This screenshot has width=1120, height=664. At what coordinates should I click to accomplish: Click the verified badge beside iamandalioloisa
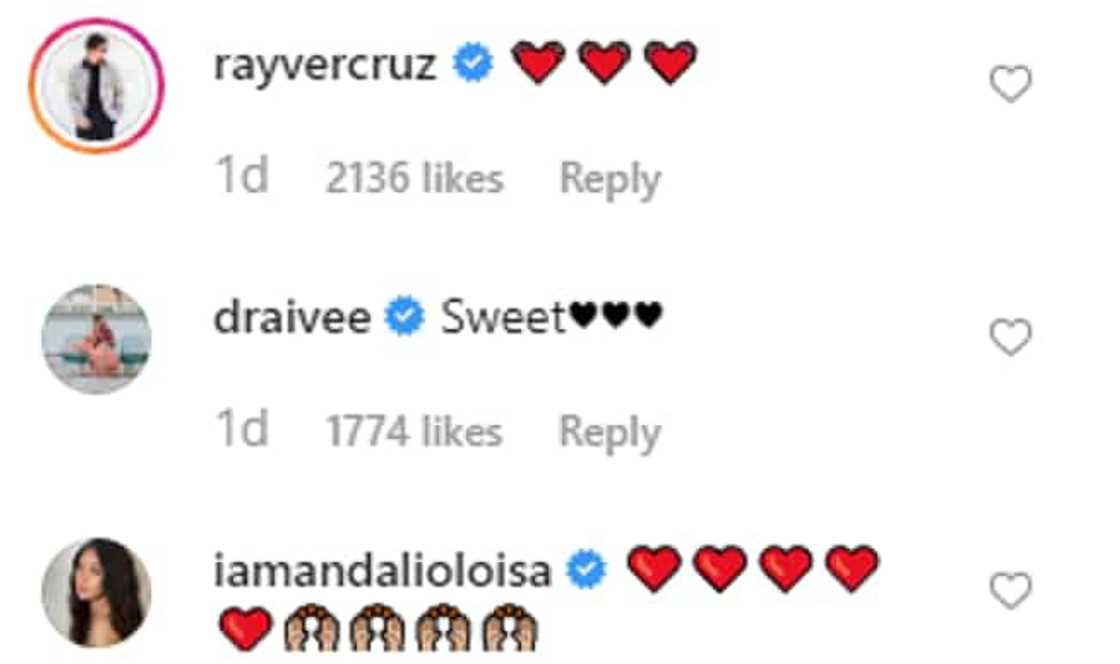pos(586,570)
